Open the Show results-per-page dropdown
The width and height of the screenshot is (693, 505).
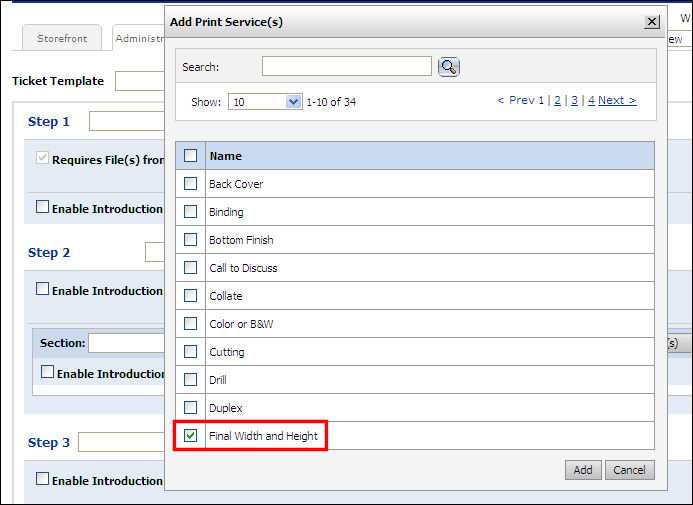tap(265, 101)
